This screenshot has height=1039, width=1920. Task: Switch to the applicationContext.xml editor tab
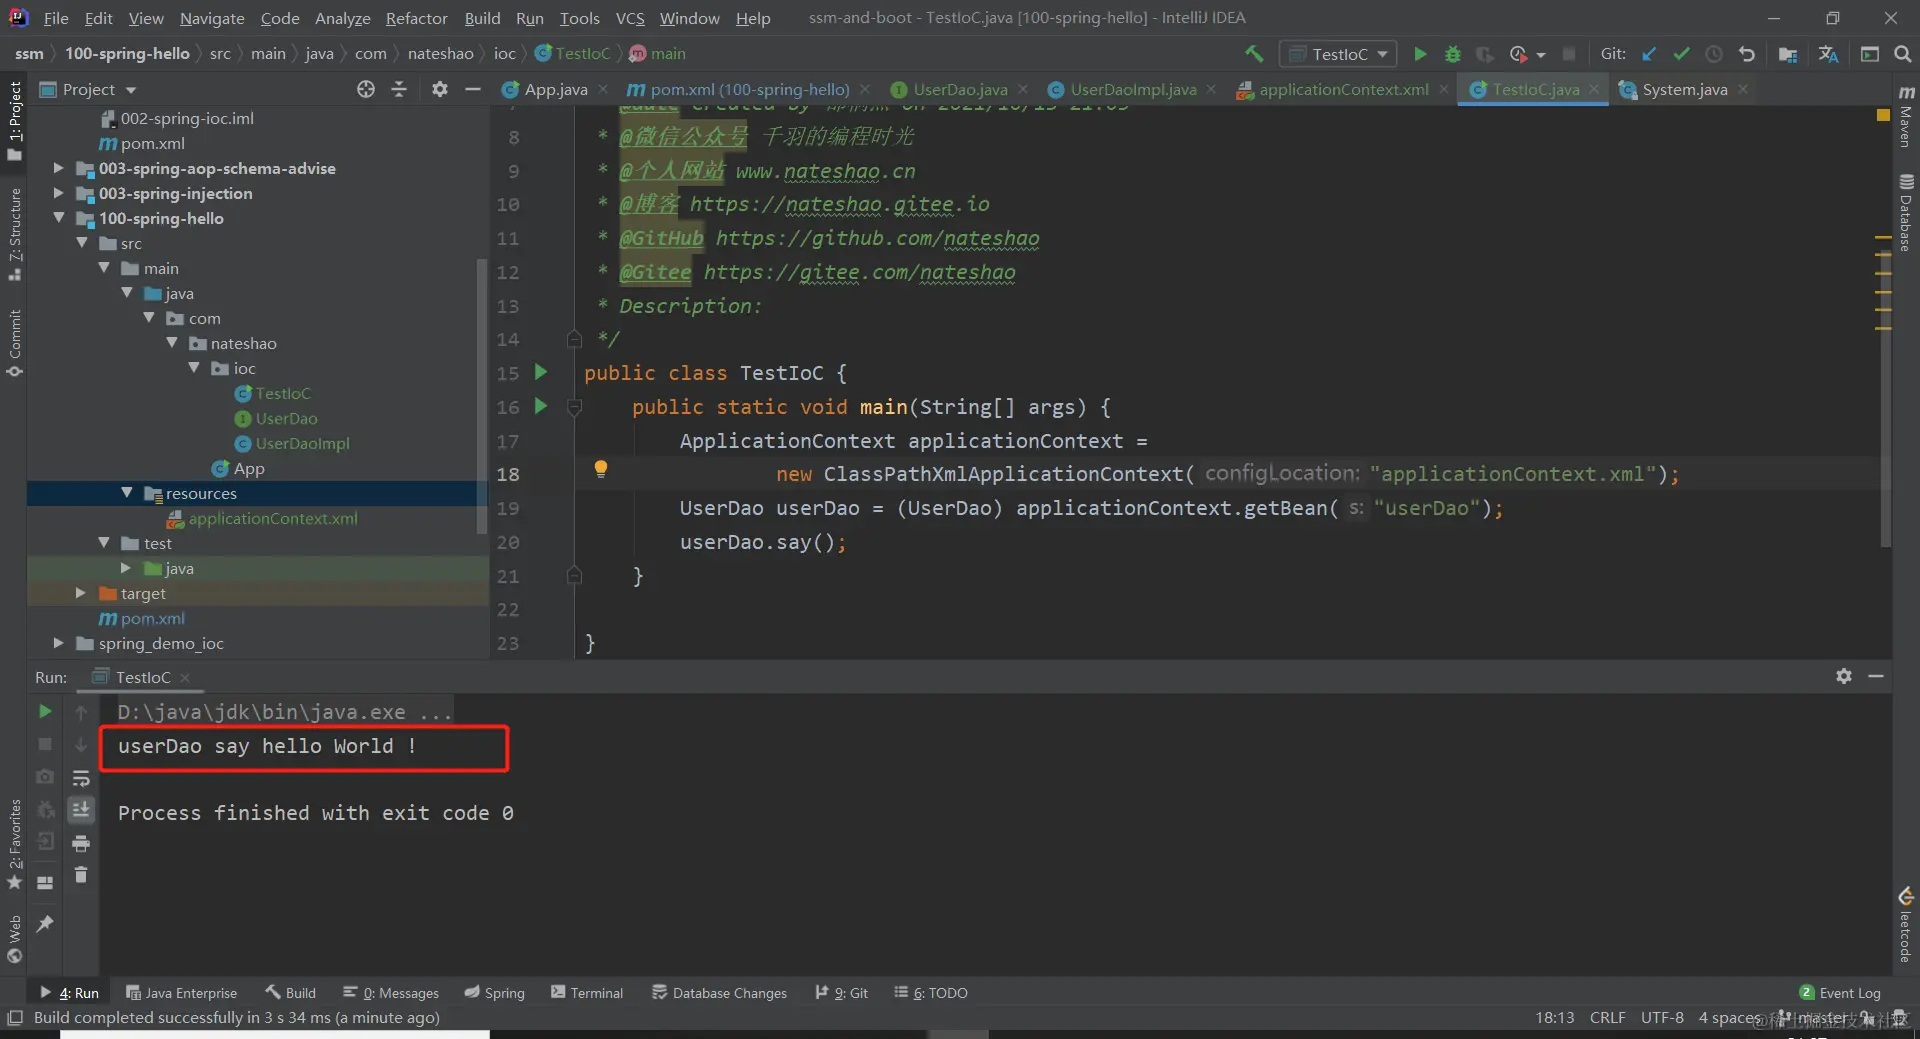click(x=1343, y=89)
